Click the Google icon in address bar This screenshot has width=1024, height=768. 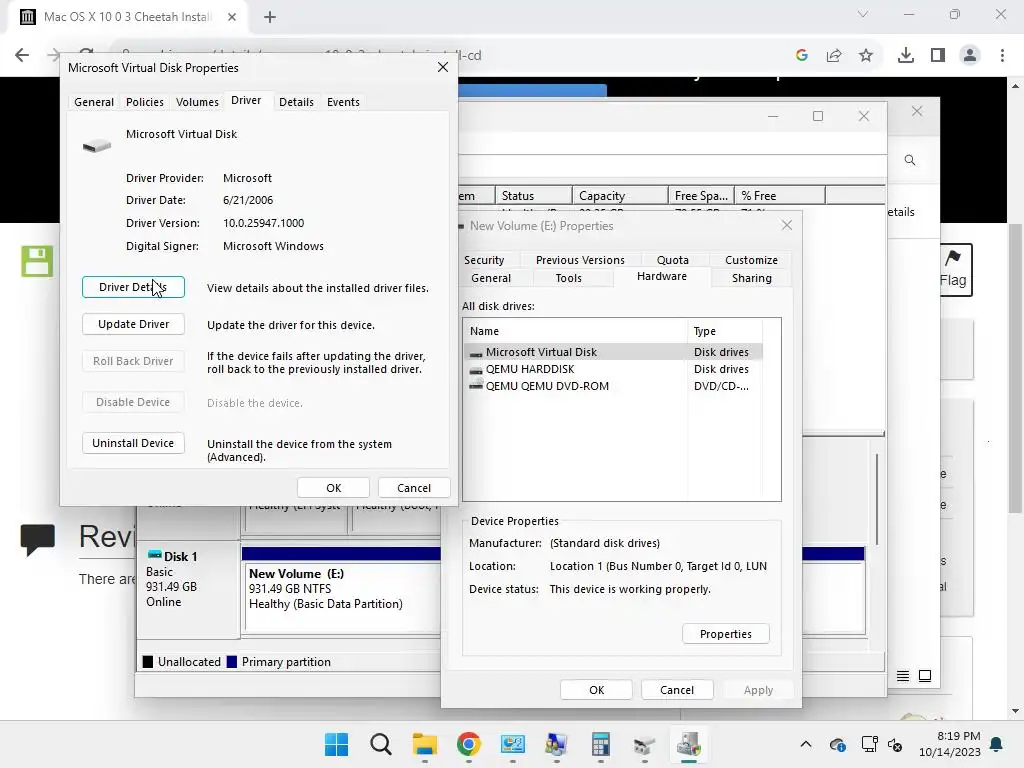802,56
